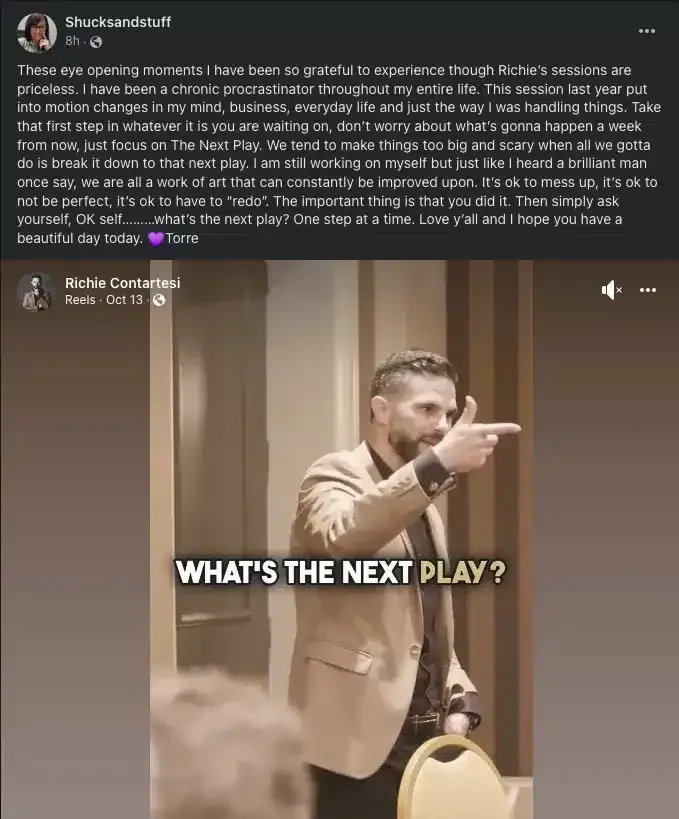Click the blurred right margin of the reel
Image resolution: width=679 pixels, height=819 pixels.
coord(606,564)
